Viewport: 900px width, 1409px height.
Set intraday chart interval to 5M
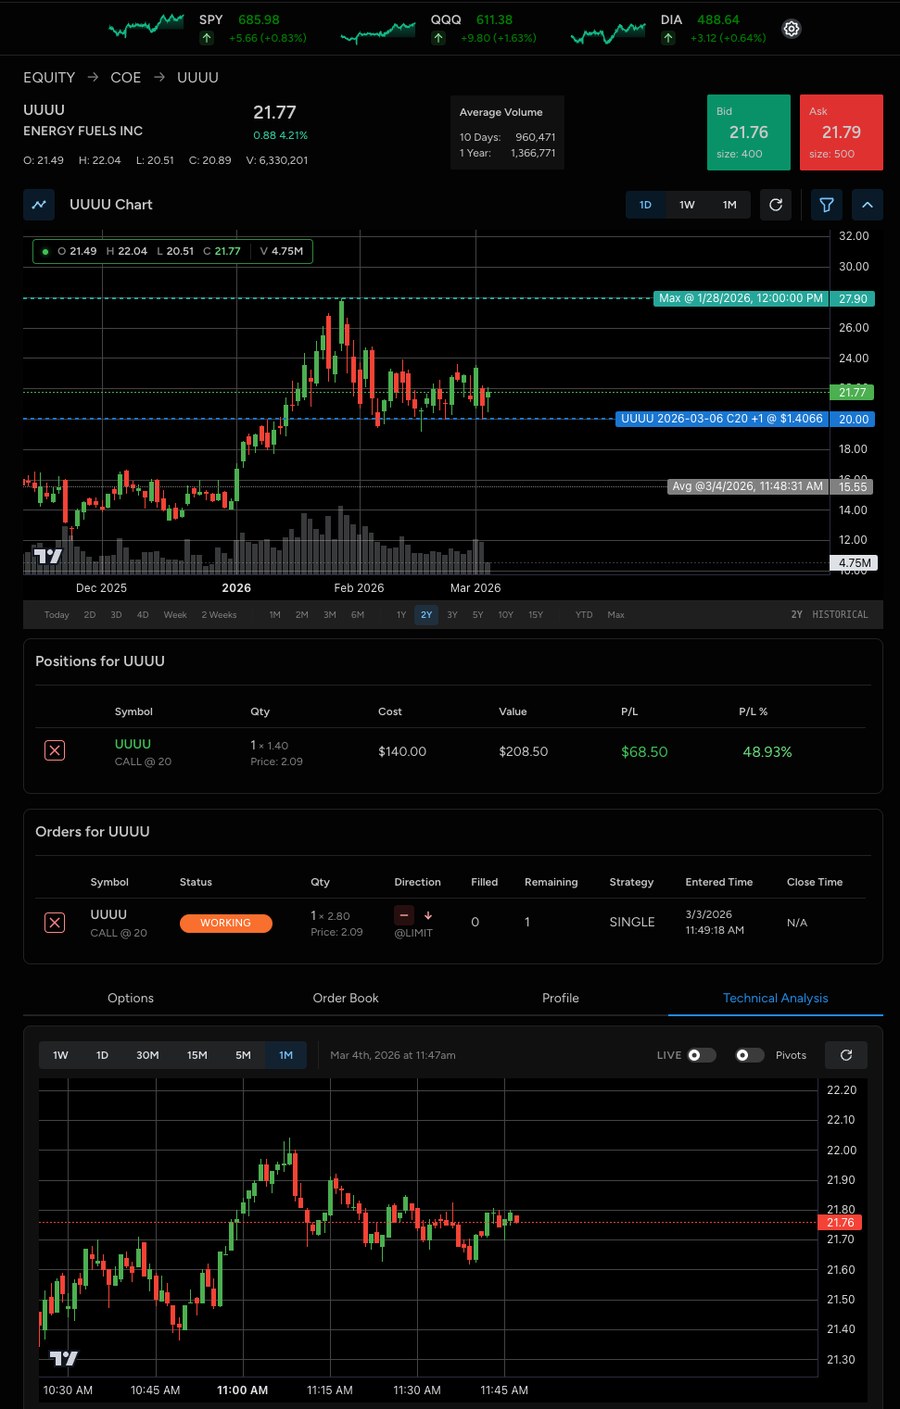tap(243, 1054)
